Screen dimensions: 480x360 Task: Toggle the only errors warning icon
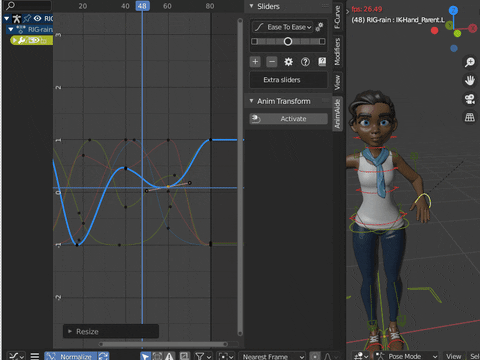(x=169, y=356)
